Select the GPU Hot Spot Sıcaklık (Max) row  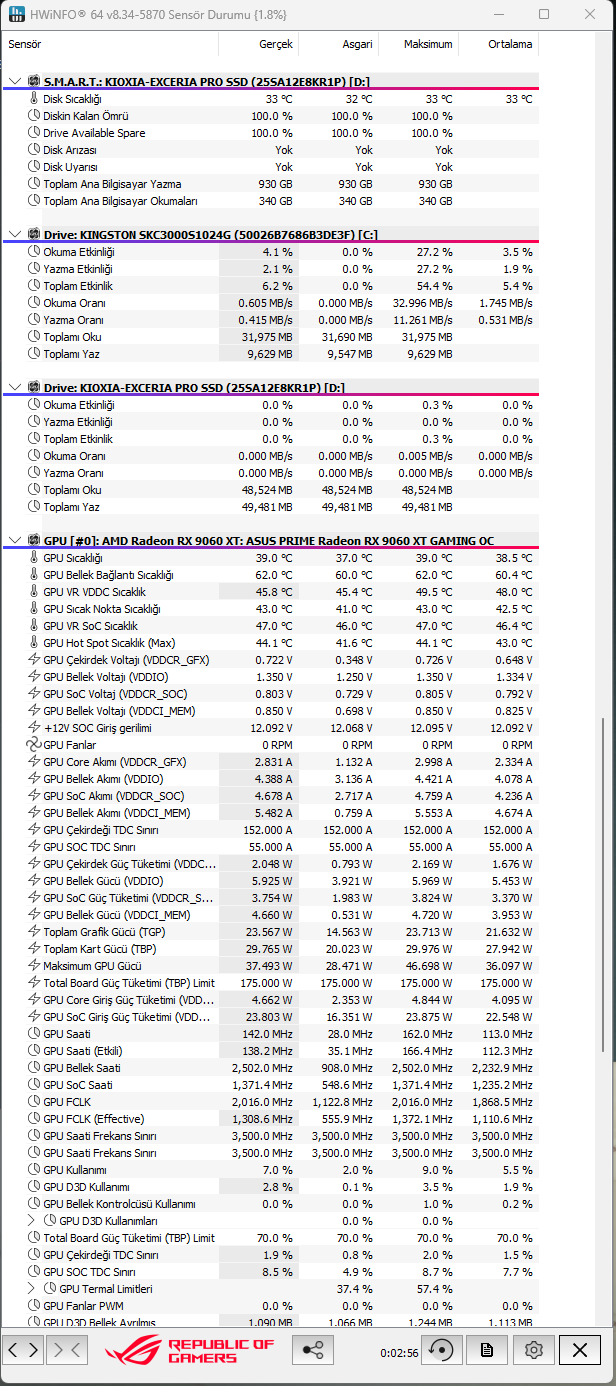[271, 643]
